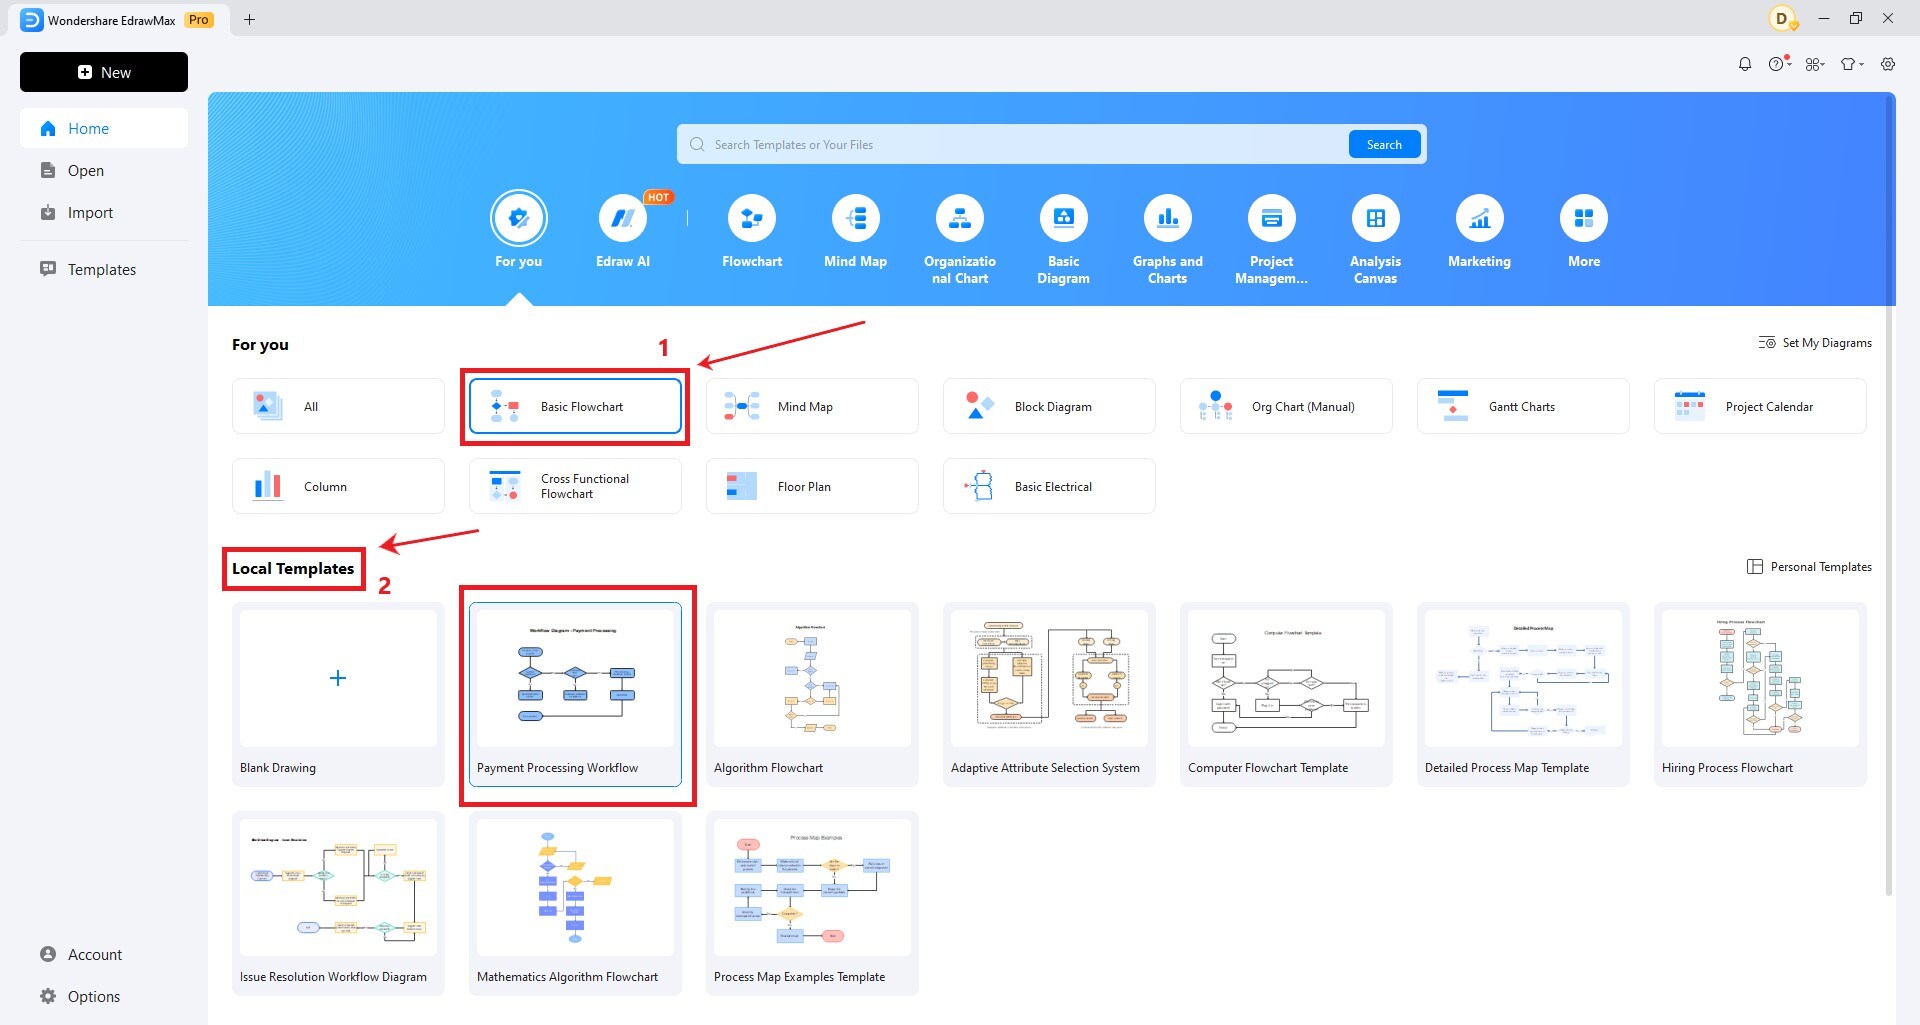The height and width of the screenshot is (1025, 1920).
Task: Open the Analysis Canvas category
Action: (x=1375, y=218)
